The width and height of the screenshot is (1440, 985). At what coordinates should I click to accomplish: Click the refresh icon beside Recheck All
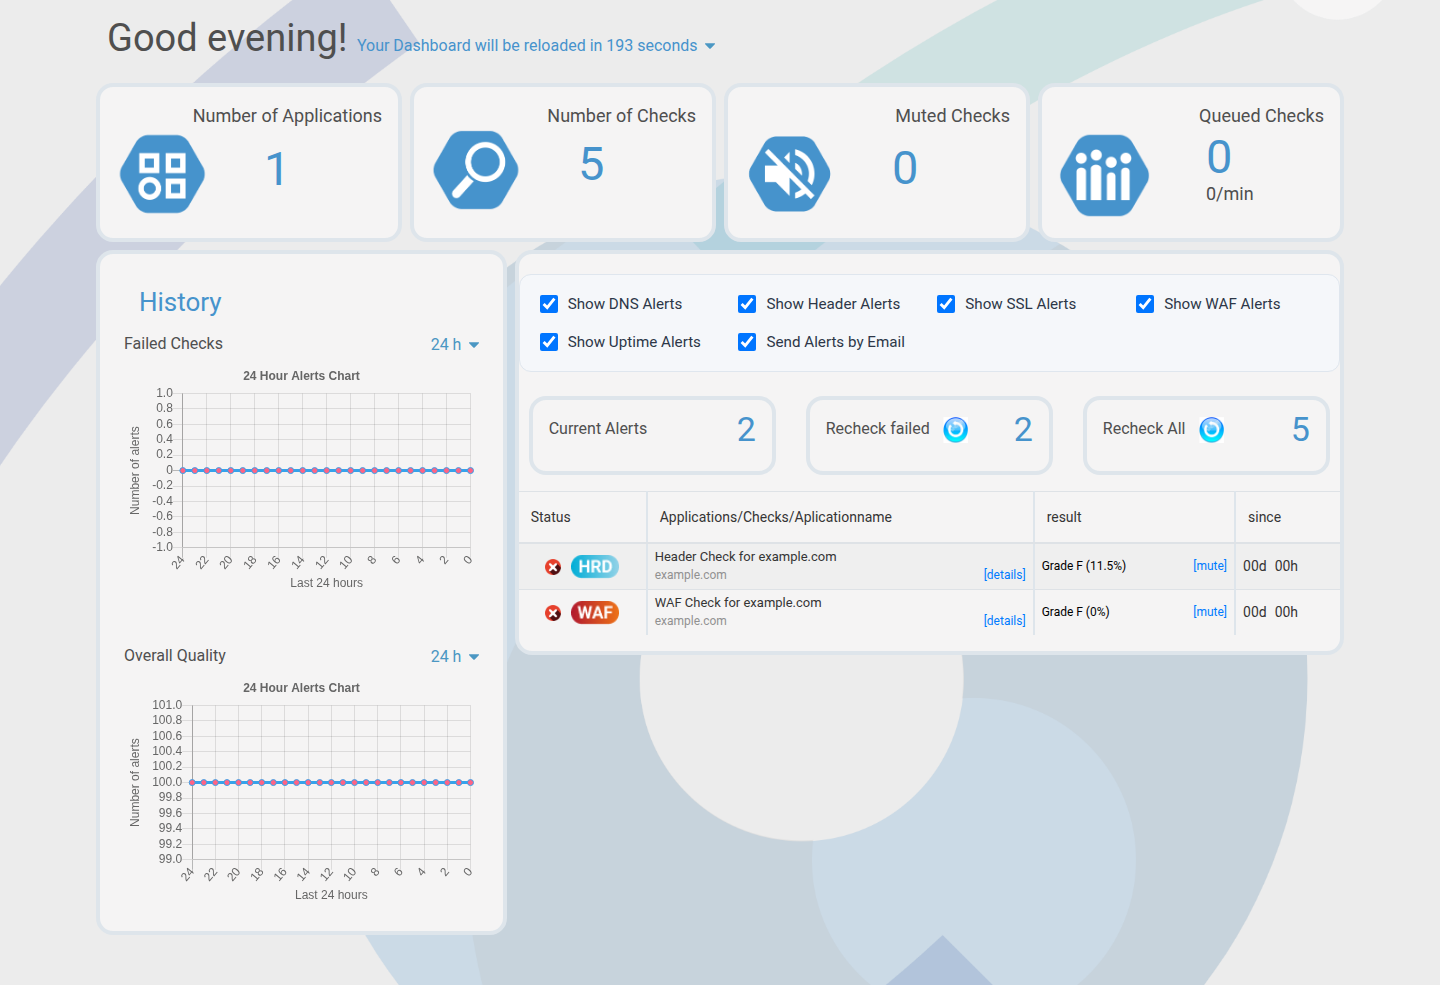click(x=1211, y=430)
